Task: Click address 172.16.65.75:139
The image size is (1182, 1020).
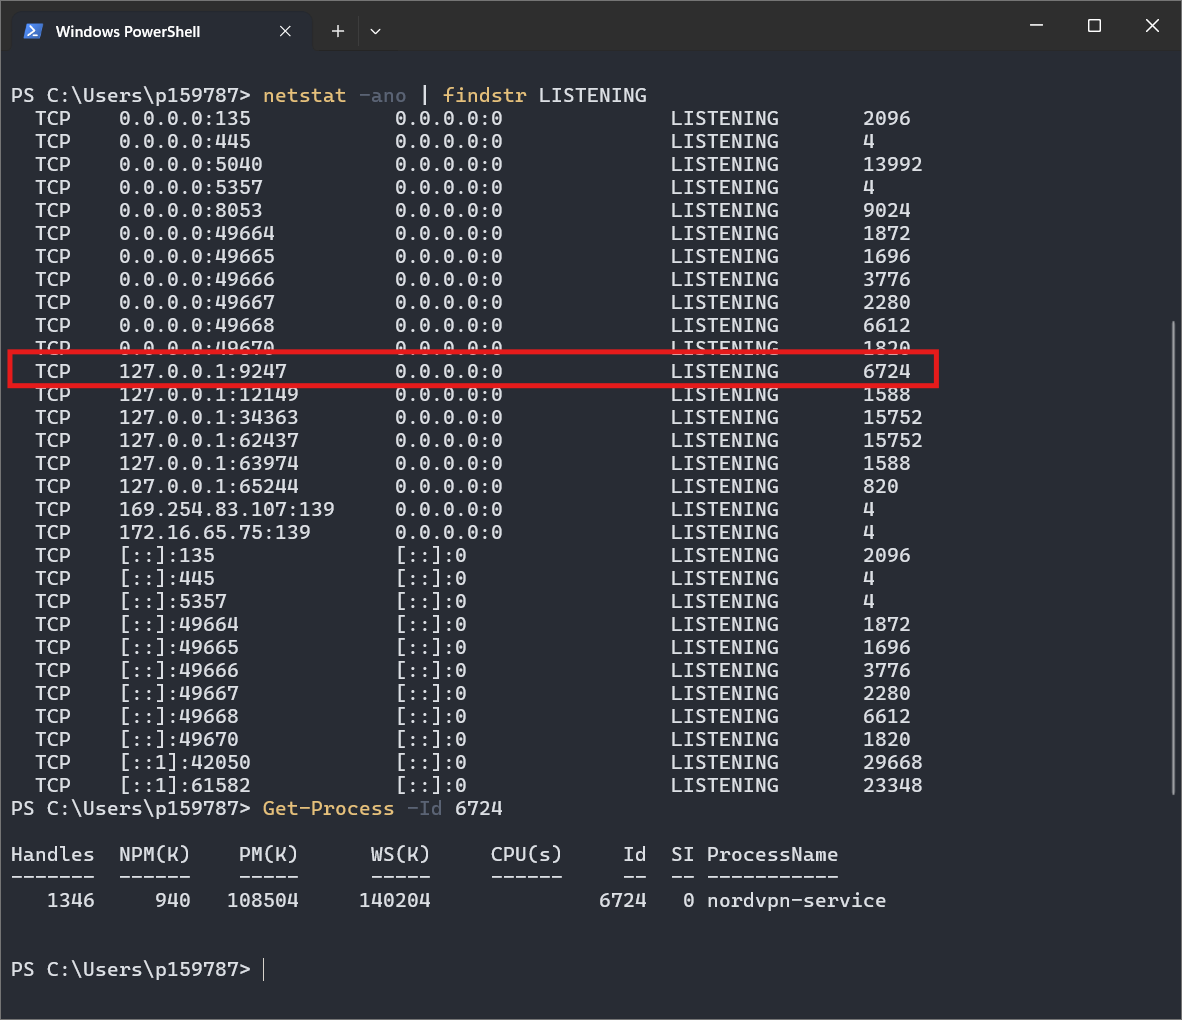Action: point(215,533)
